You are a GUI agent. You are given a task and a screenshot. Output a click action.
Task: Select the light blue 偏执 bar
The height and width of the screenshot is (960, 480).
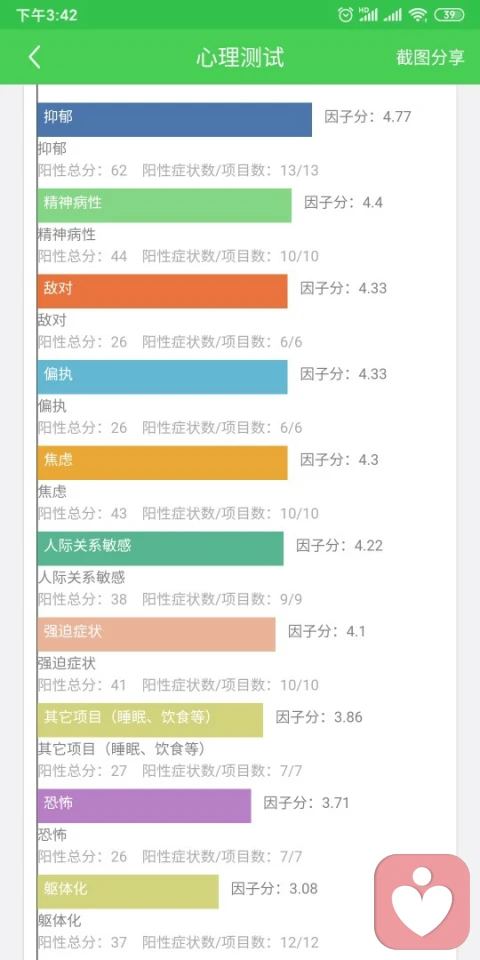[x=162, y=377]
